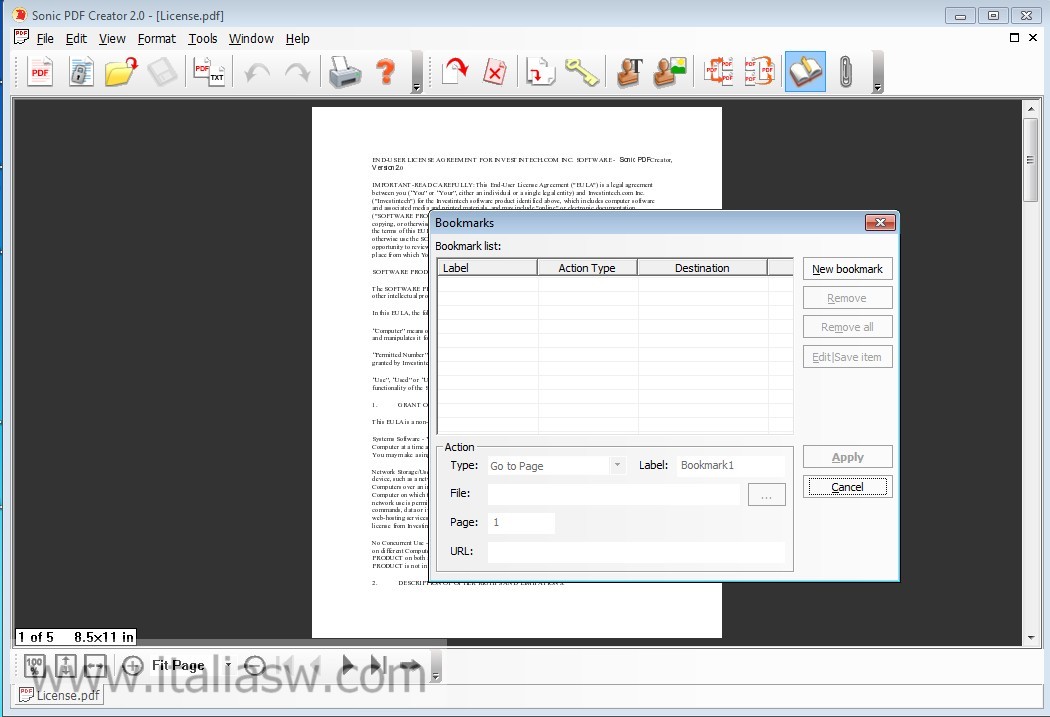Click the open folder toolbar icon
The height and width of the screenshot is (717, 1050).
point(121,72)
